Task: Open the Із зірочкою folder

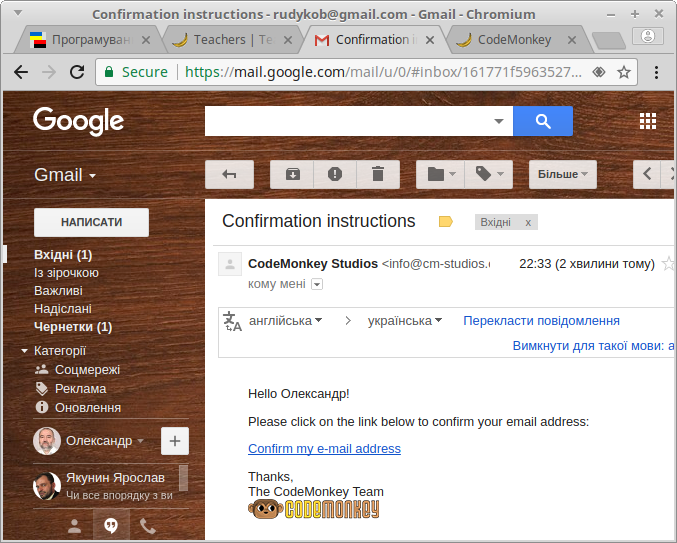Action: [66, 273]
